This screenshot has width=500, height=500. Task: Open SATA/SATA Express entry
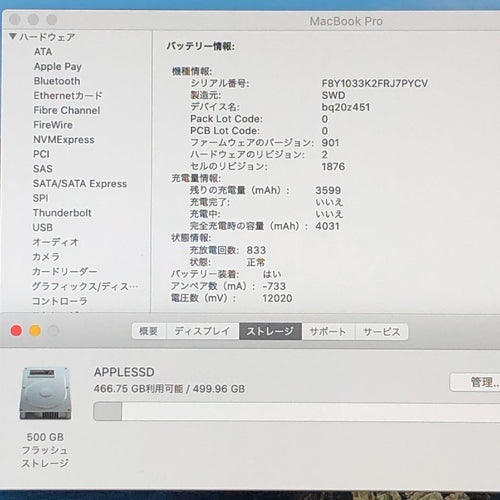(x=80, y=184)
